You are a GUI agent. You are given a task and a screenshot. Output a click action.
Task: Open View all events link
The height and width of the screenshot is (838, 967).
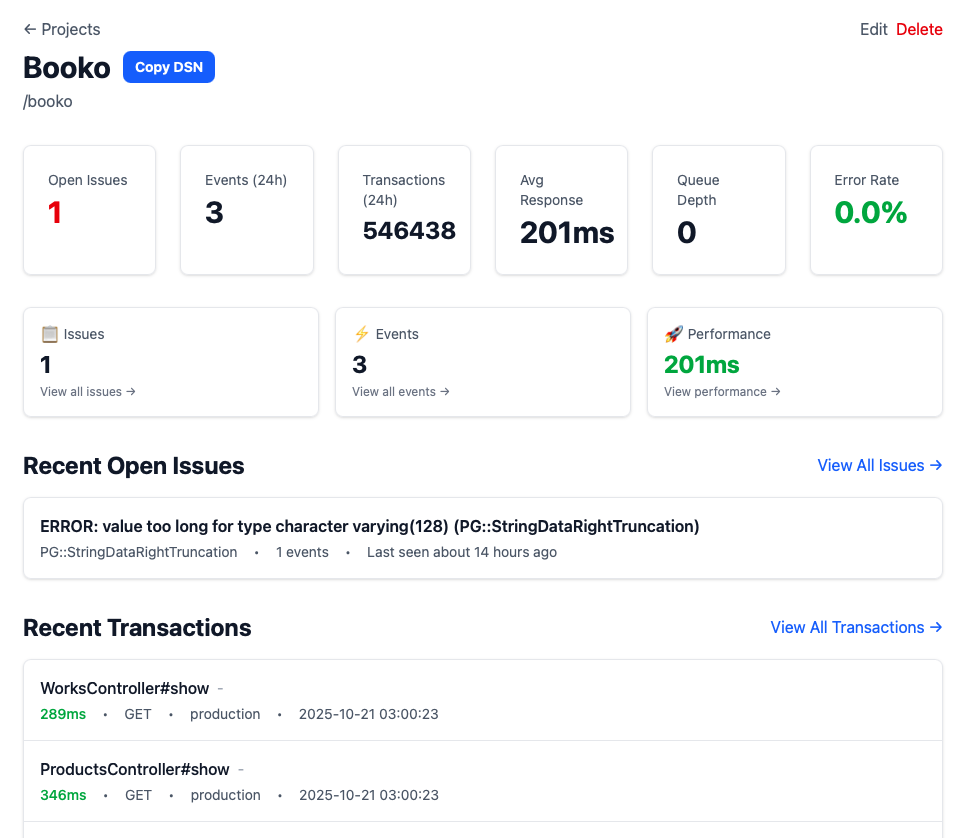coord(400,392)
